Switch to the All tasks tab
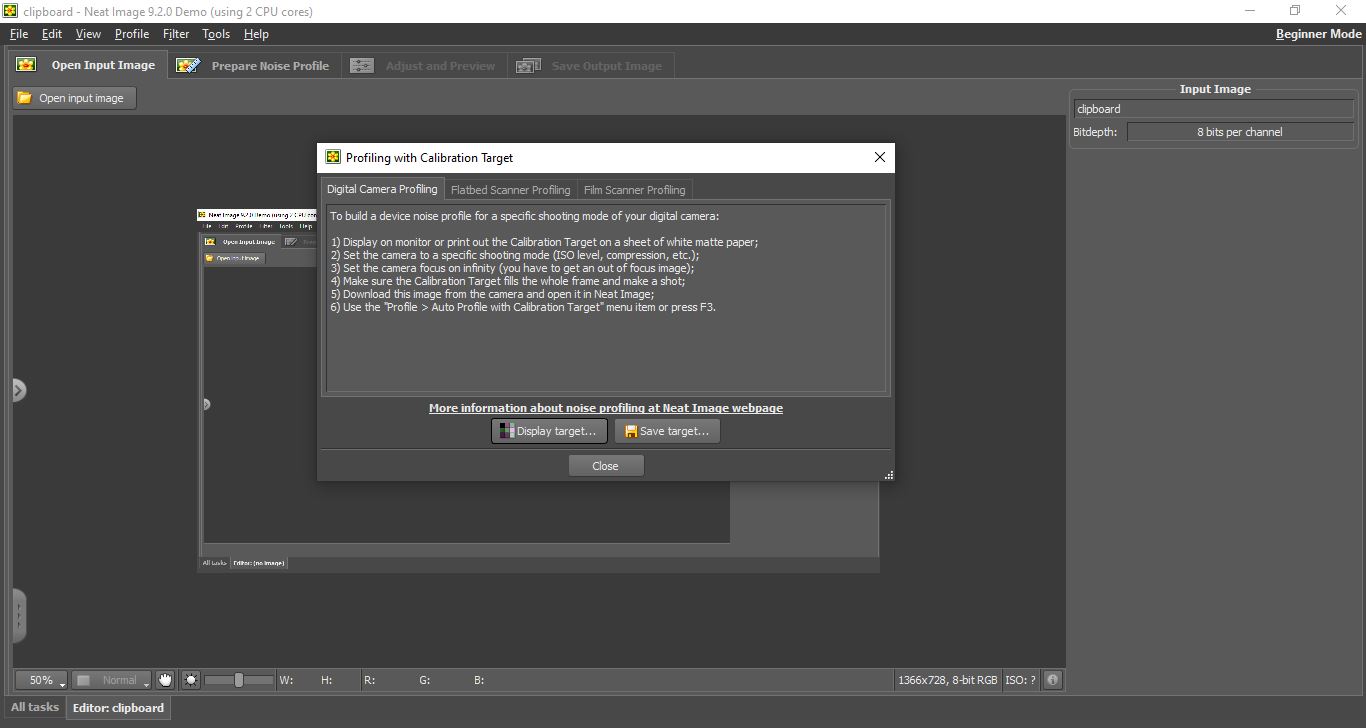Viewport: 1366px width, 728px height. pyautogui.click(x=35, y=707)
